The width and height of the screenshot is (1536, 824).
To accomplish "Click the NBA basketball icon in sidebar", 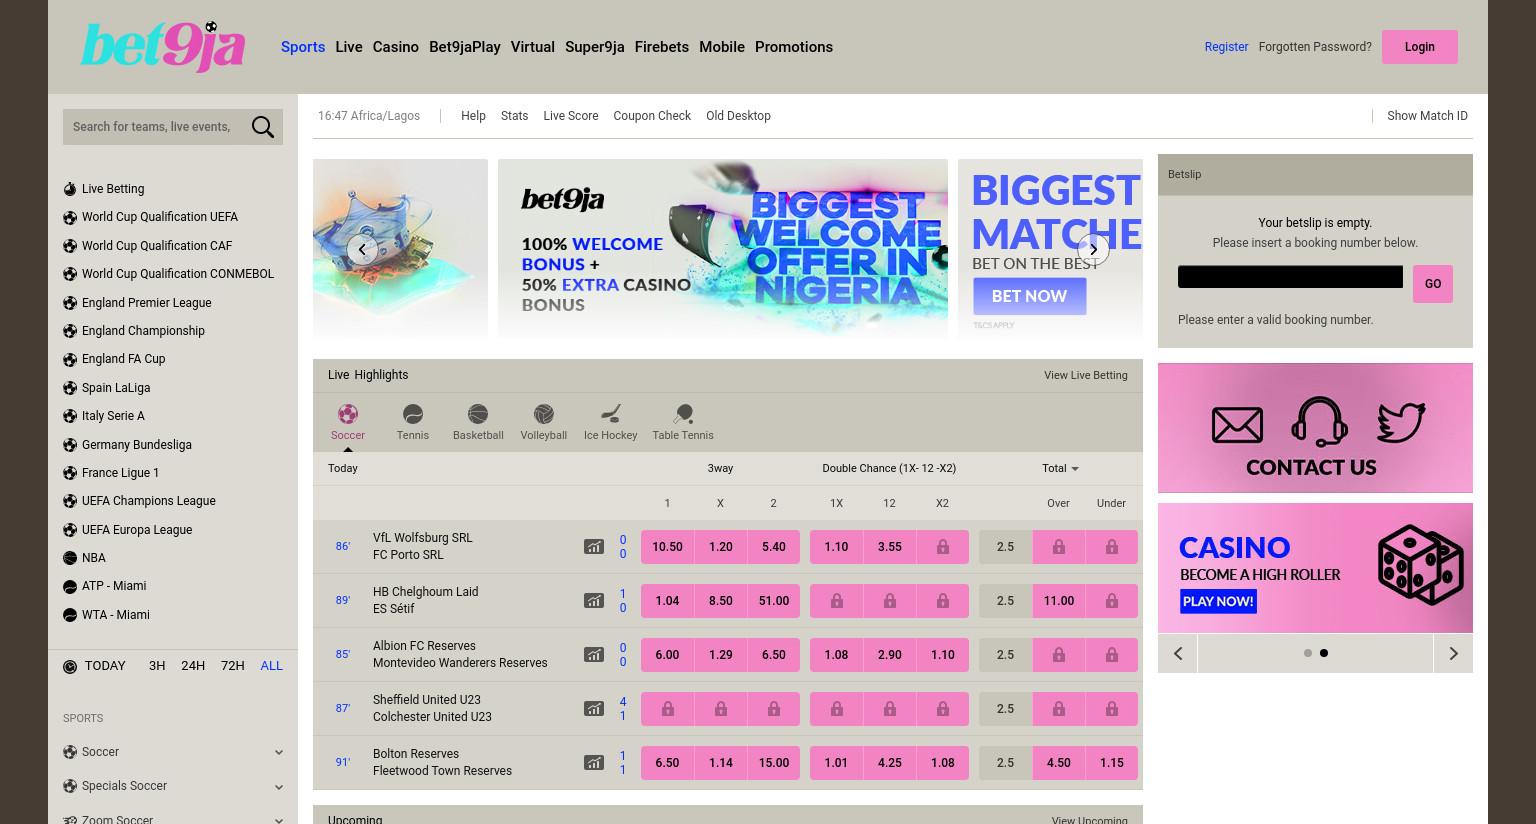I will pos(70,558).
